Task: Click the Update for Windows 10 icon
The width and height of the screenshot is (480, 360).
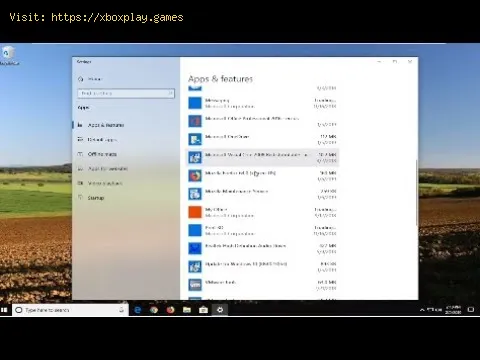Action: point(195,267)
